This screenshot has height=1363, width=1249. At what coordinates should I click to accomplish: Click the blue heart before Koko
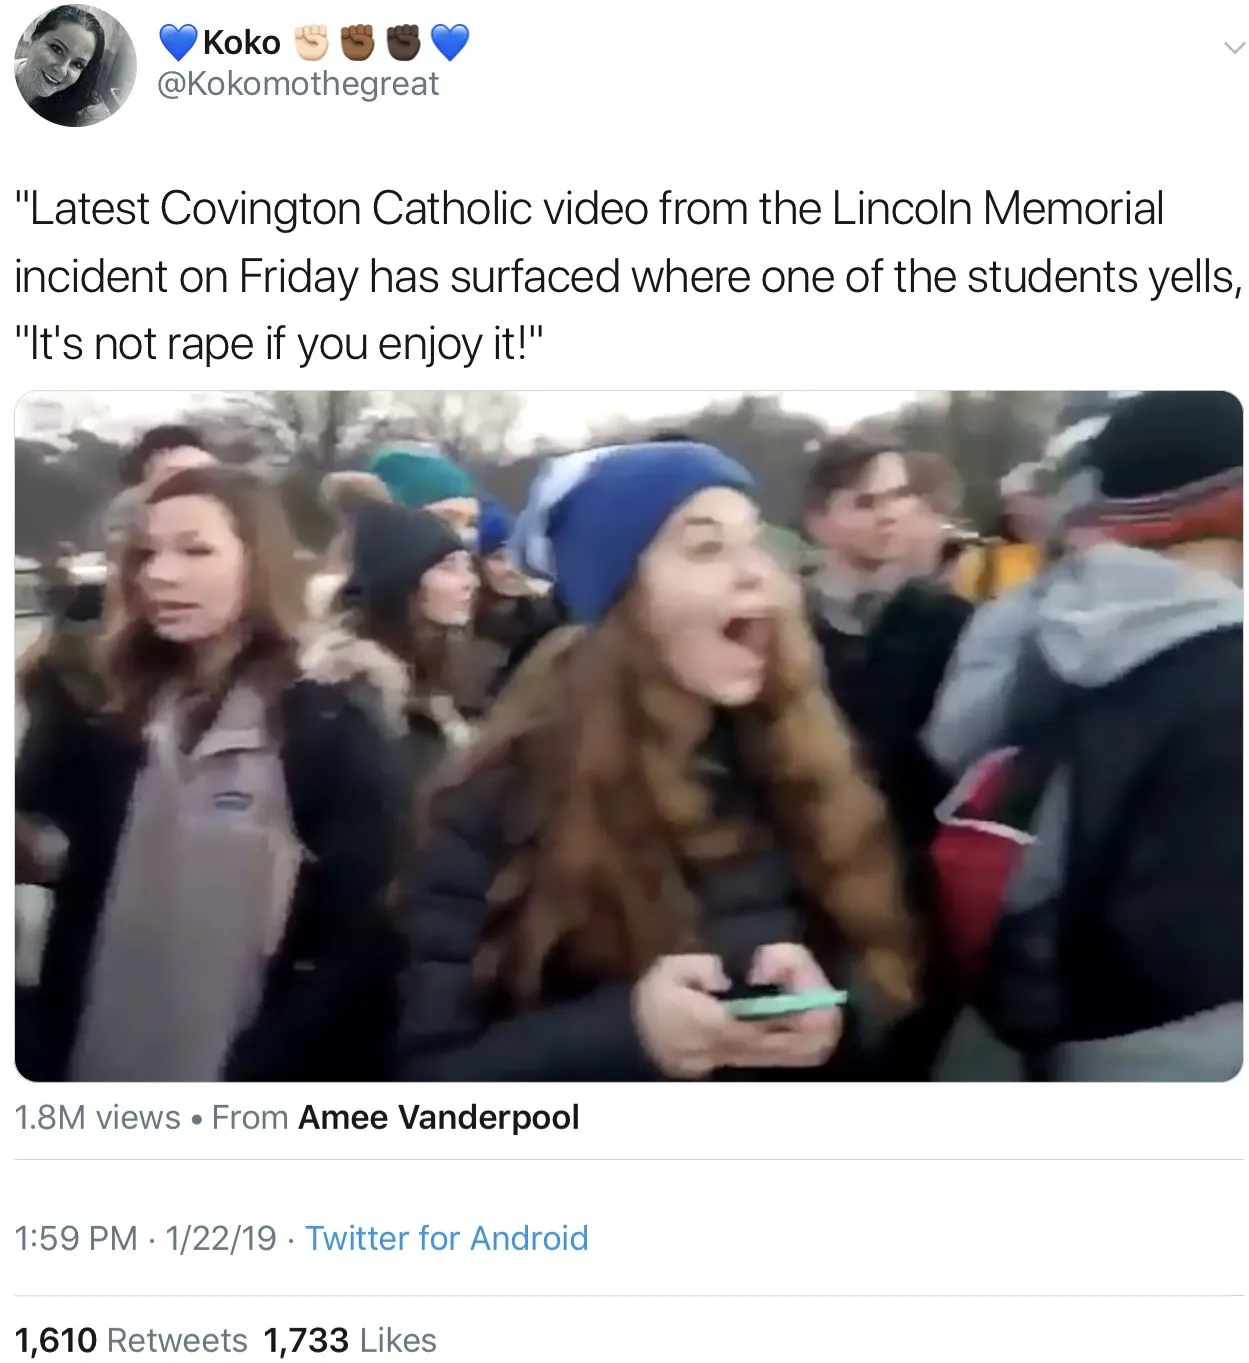178,42
